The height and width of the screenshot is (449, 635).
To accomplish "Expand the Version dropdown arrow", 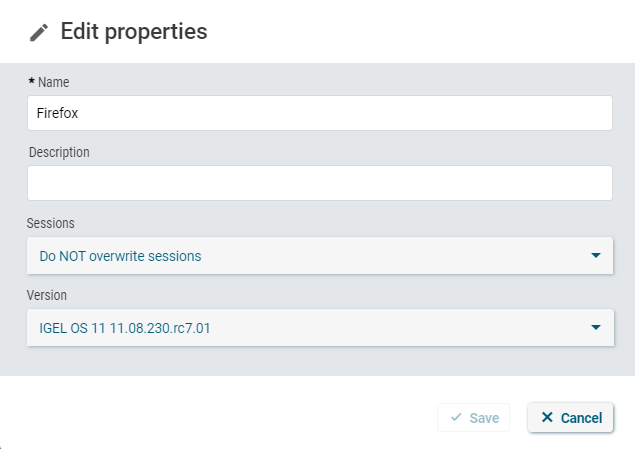I will tap(596, 327).
